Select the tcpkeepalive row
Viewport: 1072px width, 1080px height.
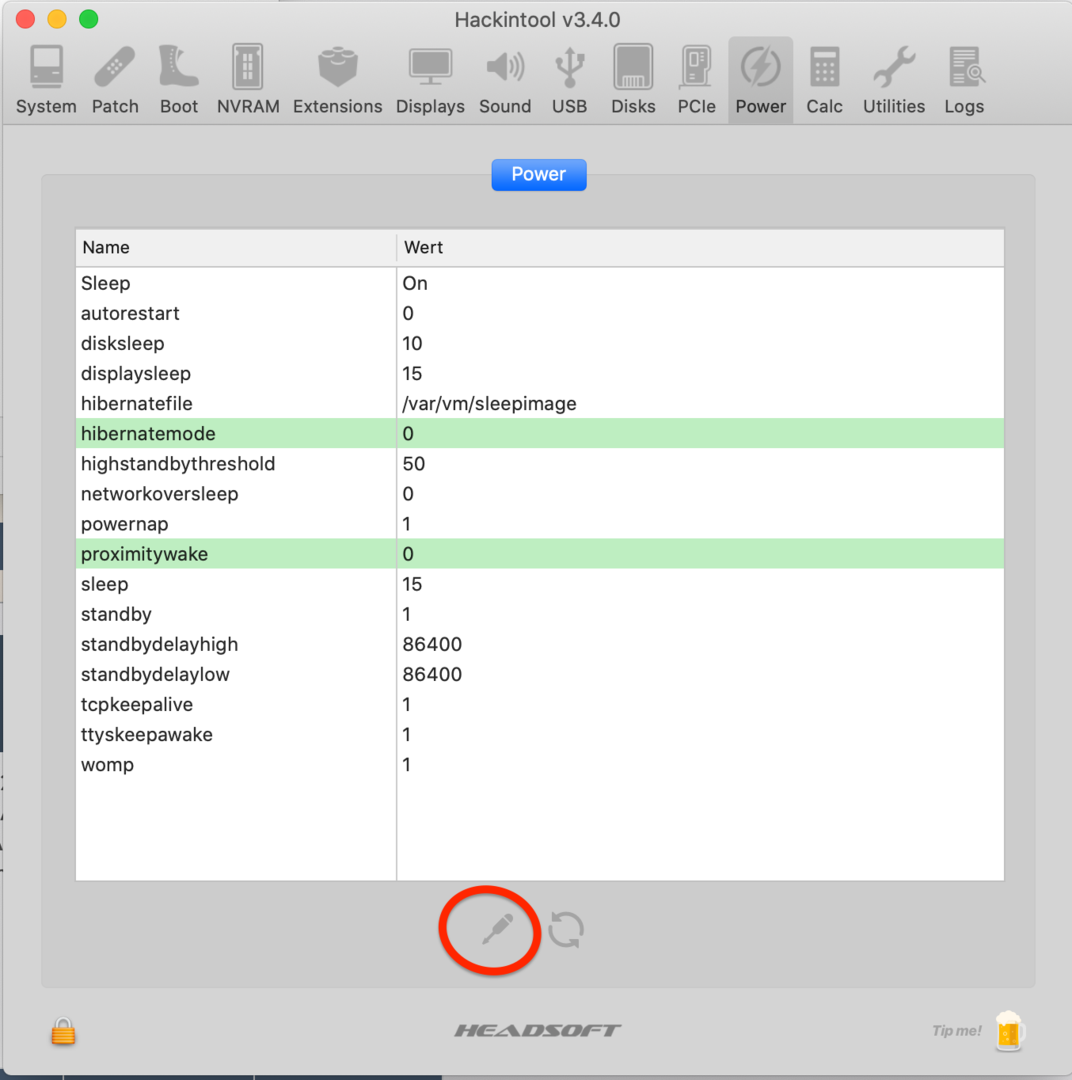539,704
